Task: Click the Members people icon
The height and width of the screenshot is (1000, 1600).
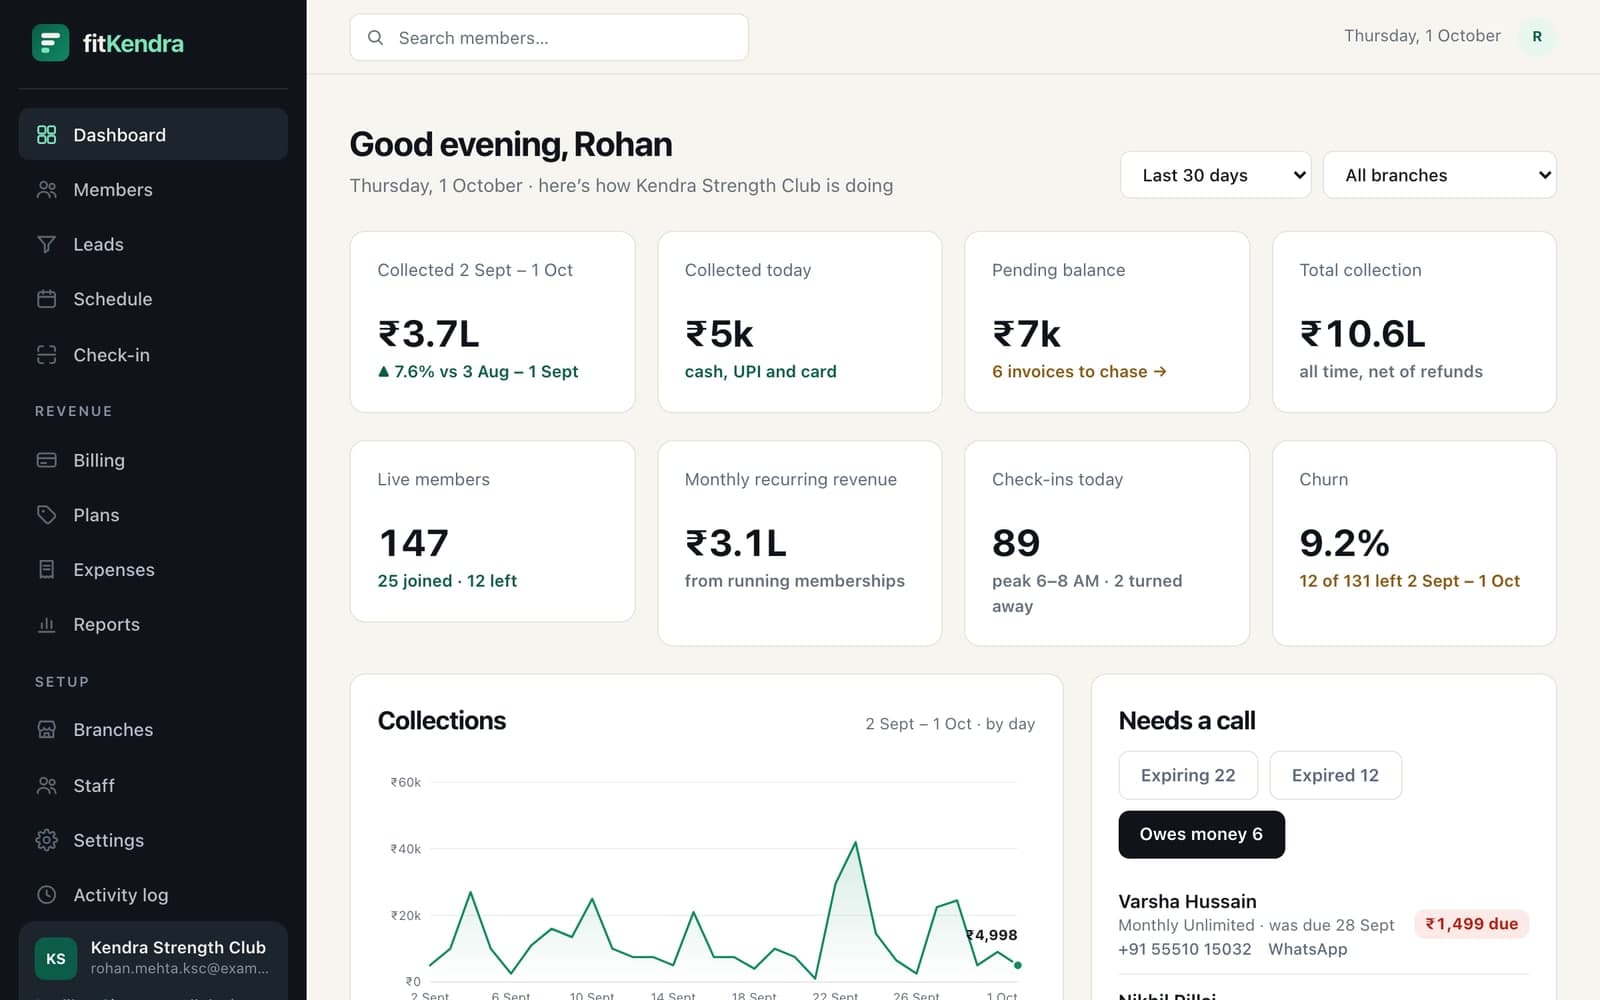Action: [x=46, y=189]
